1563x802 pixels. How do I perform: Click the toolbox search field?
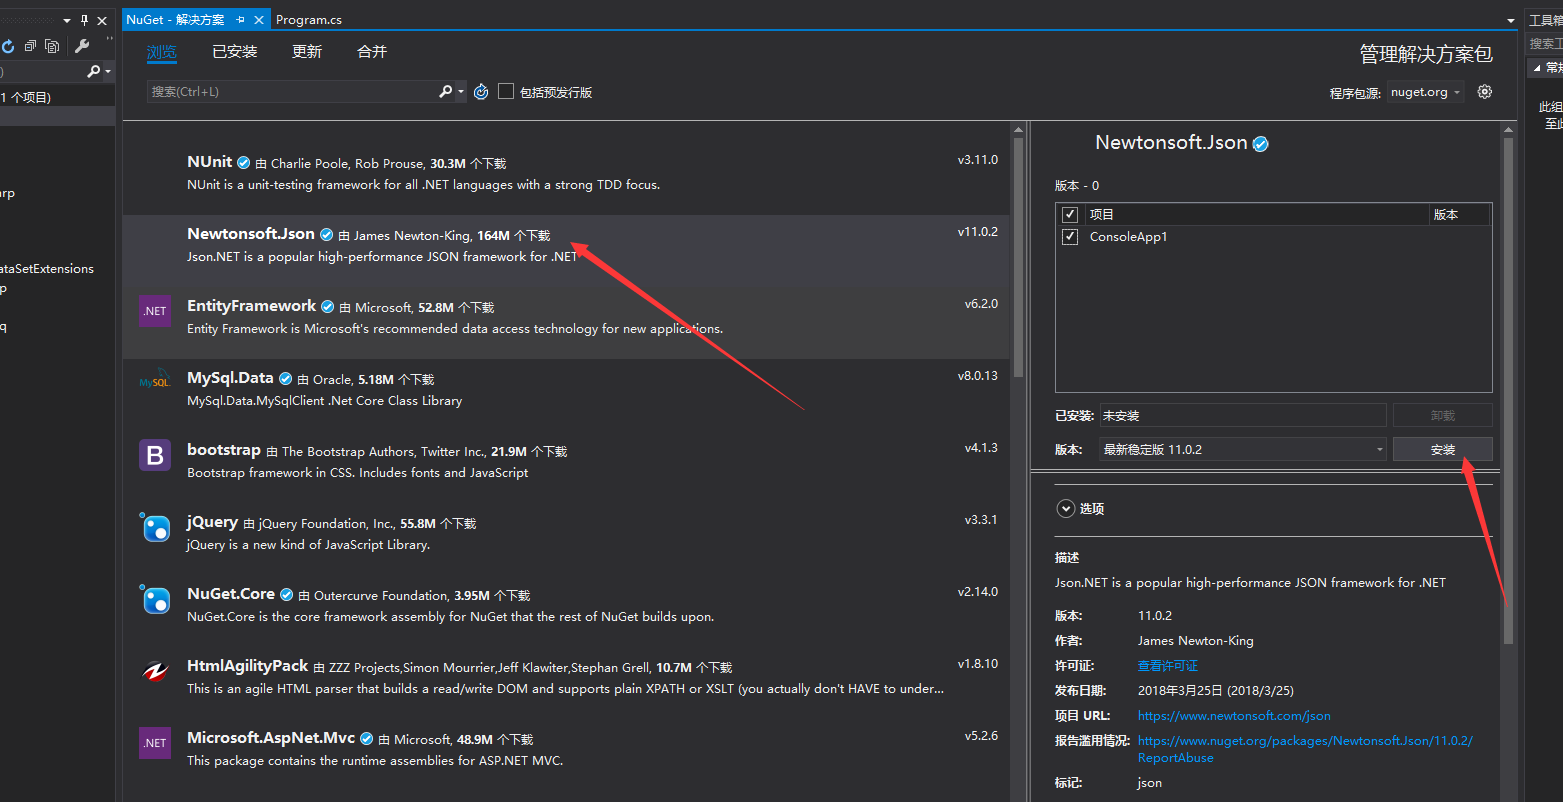point(1544,44)
